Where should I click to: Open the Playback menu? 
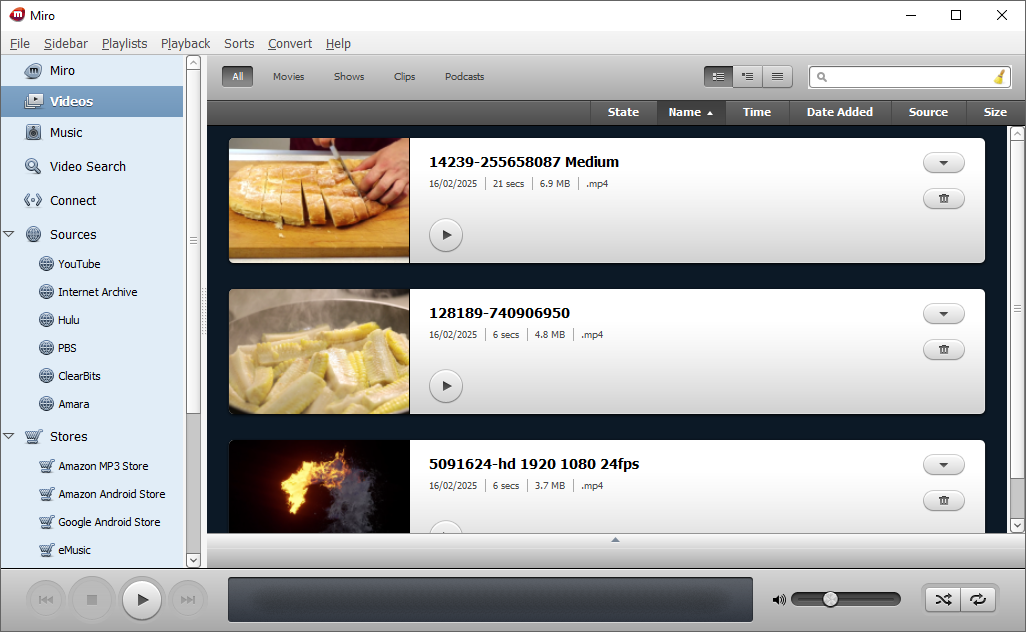(185, 44)
